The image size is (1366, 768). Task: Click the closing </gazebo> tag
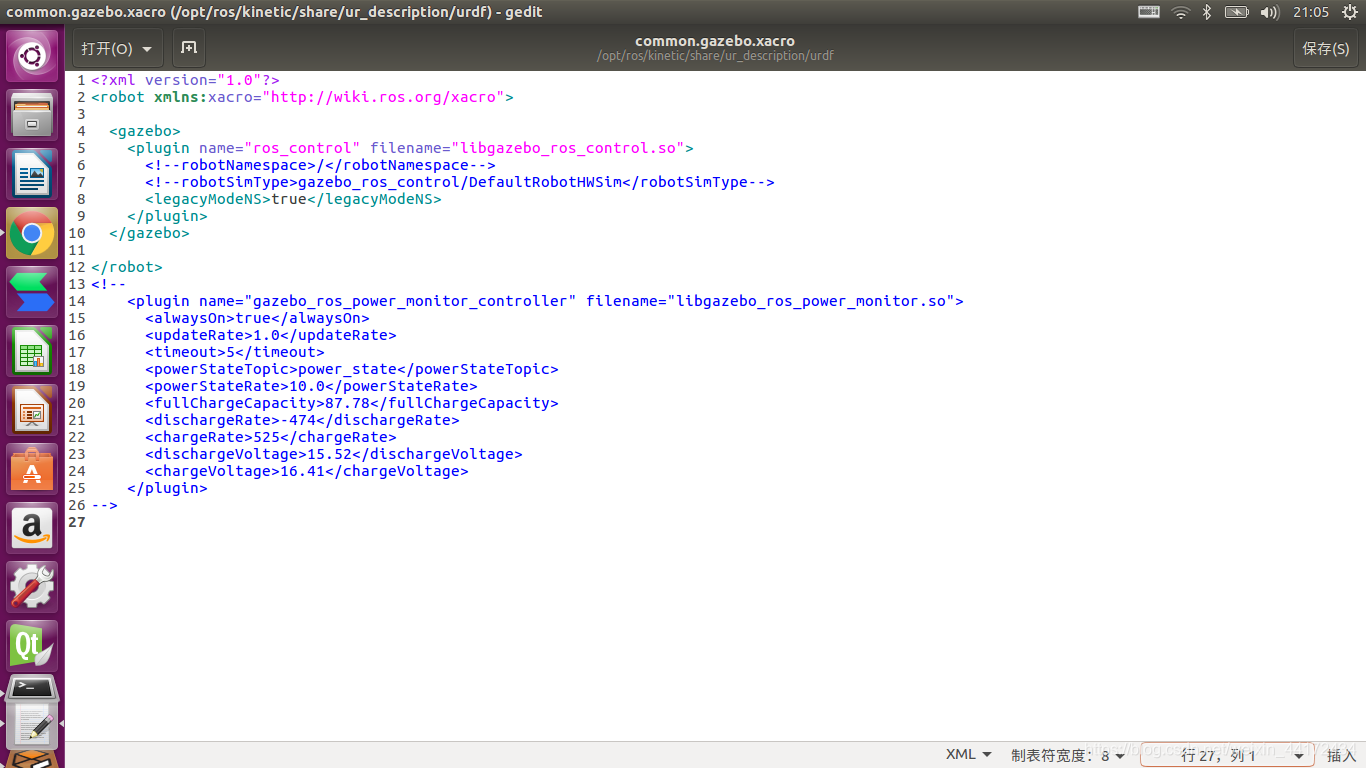[x=149, y=233]
